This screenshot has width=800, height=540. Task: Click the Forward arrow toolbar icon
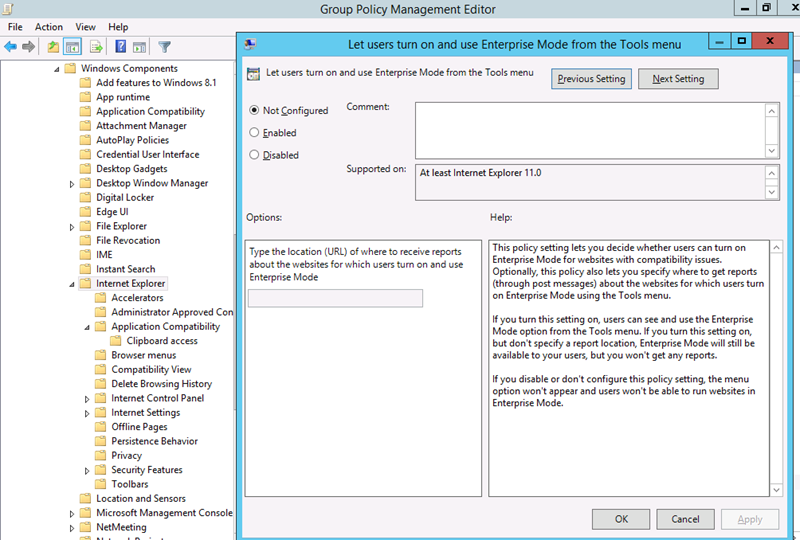pos(29,46)
